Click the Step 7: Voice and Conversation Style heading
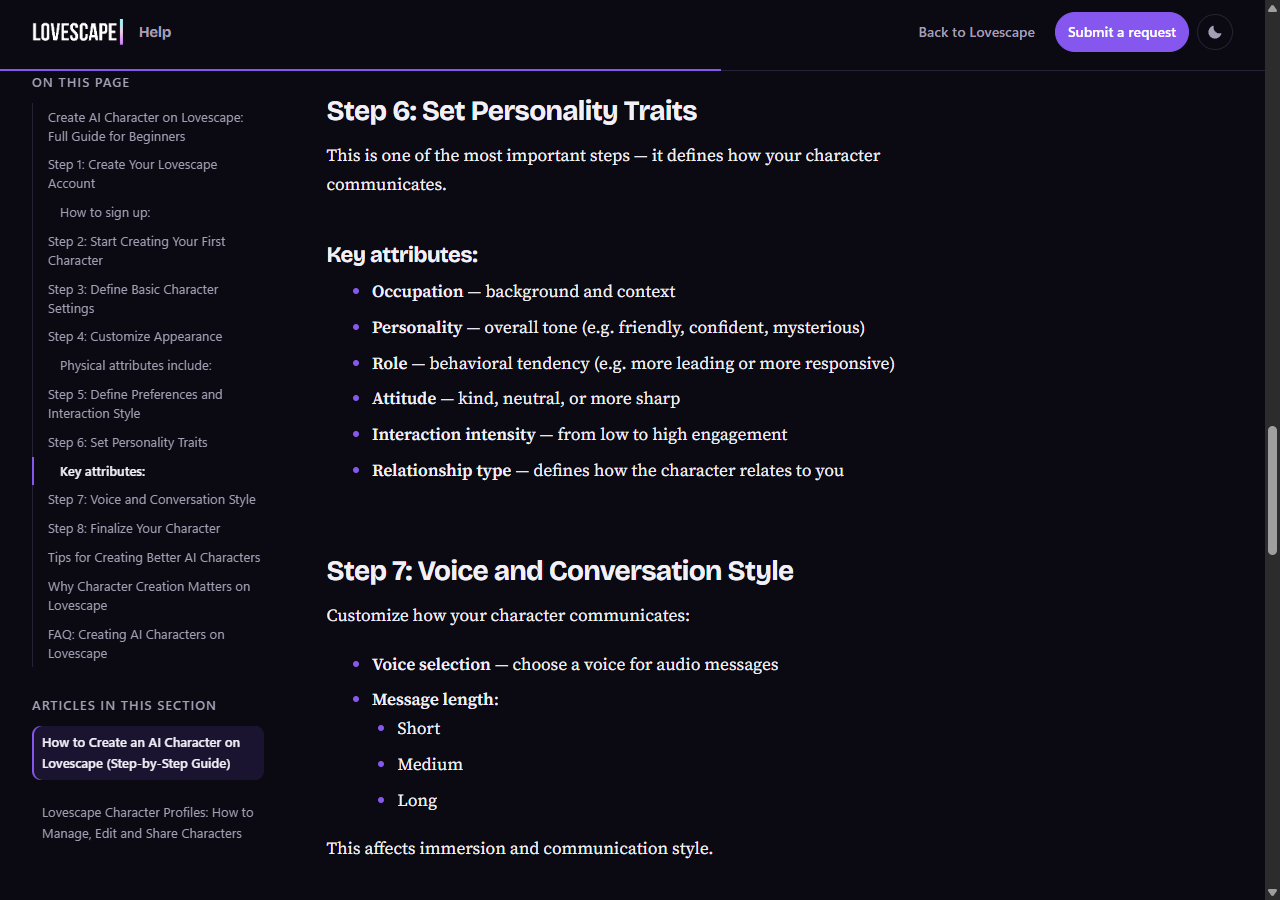 click(x=560, y=571)
